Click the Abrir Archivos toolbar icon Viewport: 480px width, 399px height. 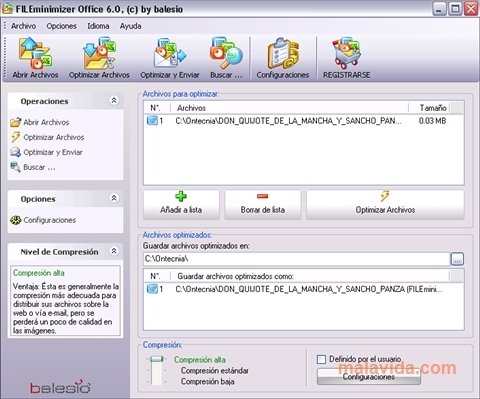35,53
